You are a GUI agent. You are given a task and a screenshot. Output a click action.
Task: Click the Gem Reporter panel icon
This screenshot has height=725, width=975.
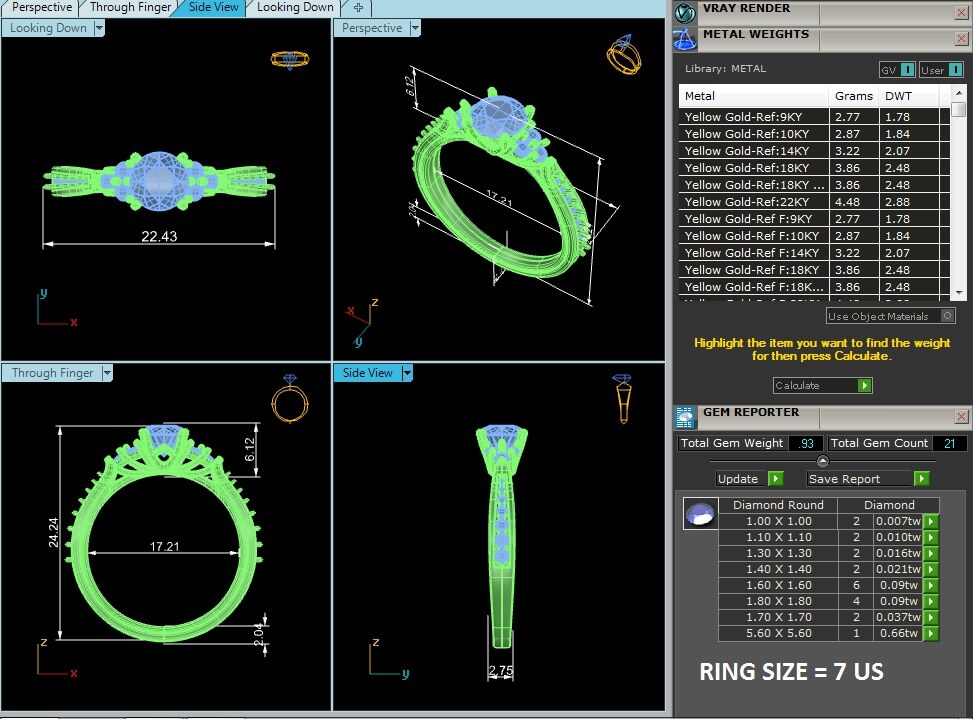click(685, 417)
